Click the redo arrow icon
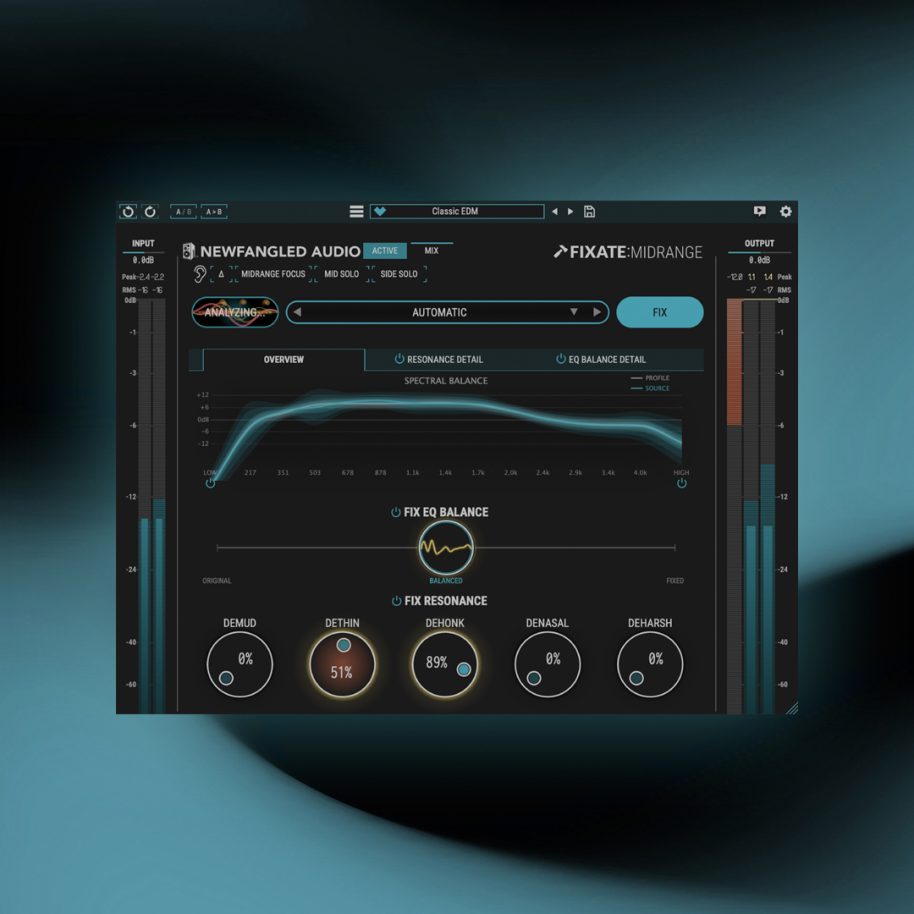 click(150, 212)
